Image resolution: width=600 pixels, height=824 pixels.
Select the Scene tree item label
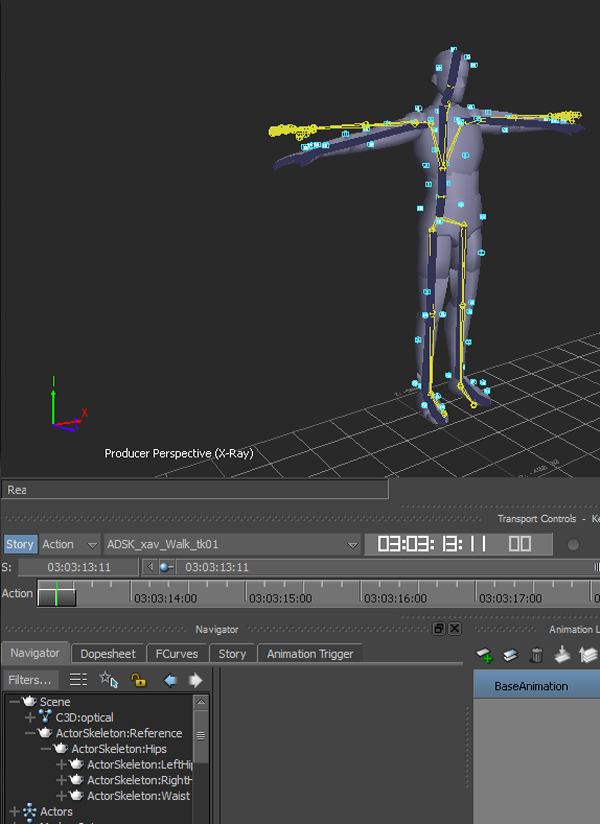click(x=55, y=702)
